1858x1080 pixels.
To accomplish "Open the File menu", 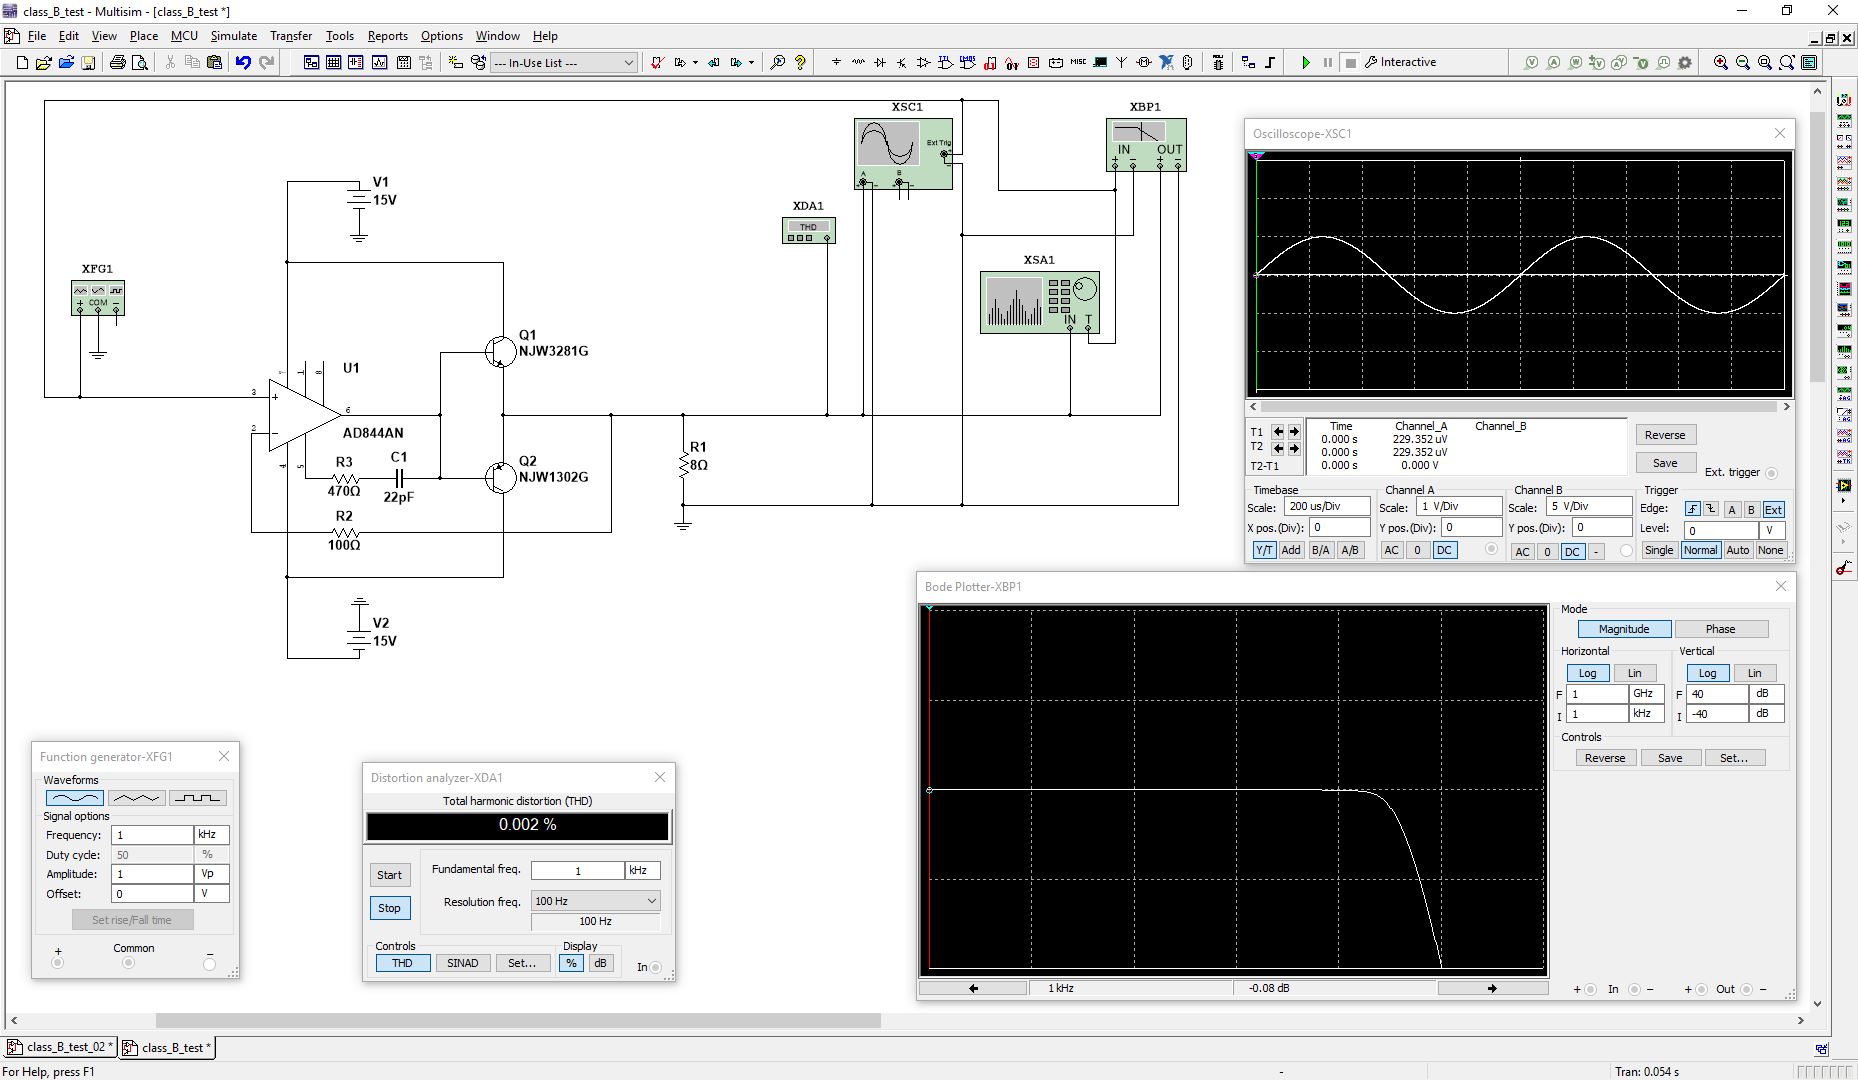I will click(x=37, y=36).
